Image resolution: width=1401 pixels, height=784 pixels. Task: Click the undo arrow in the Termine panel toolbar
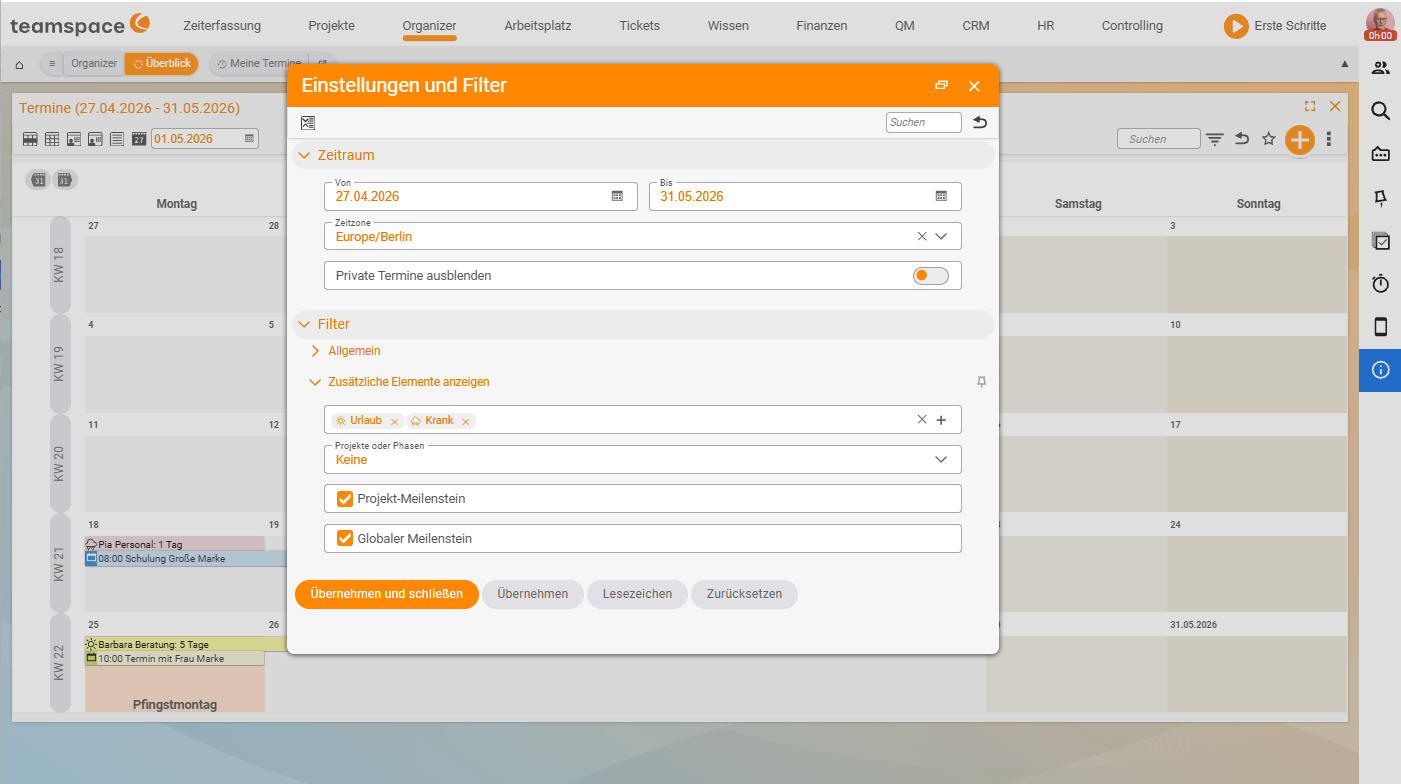[x=1242, y=139]
